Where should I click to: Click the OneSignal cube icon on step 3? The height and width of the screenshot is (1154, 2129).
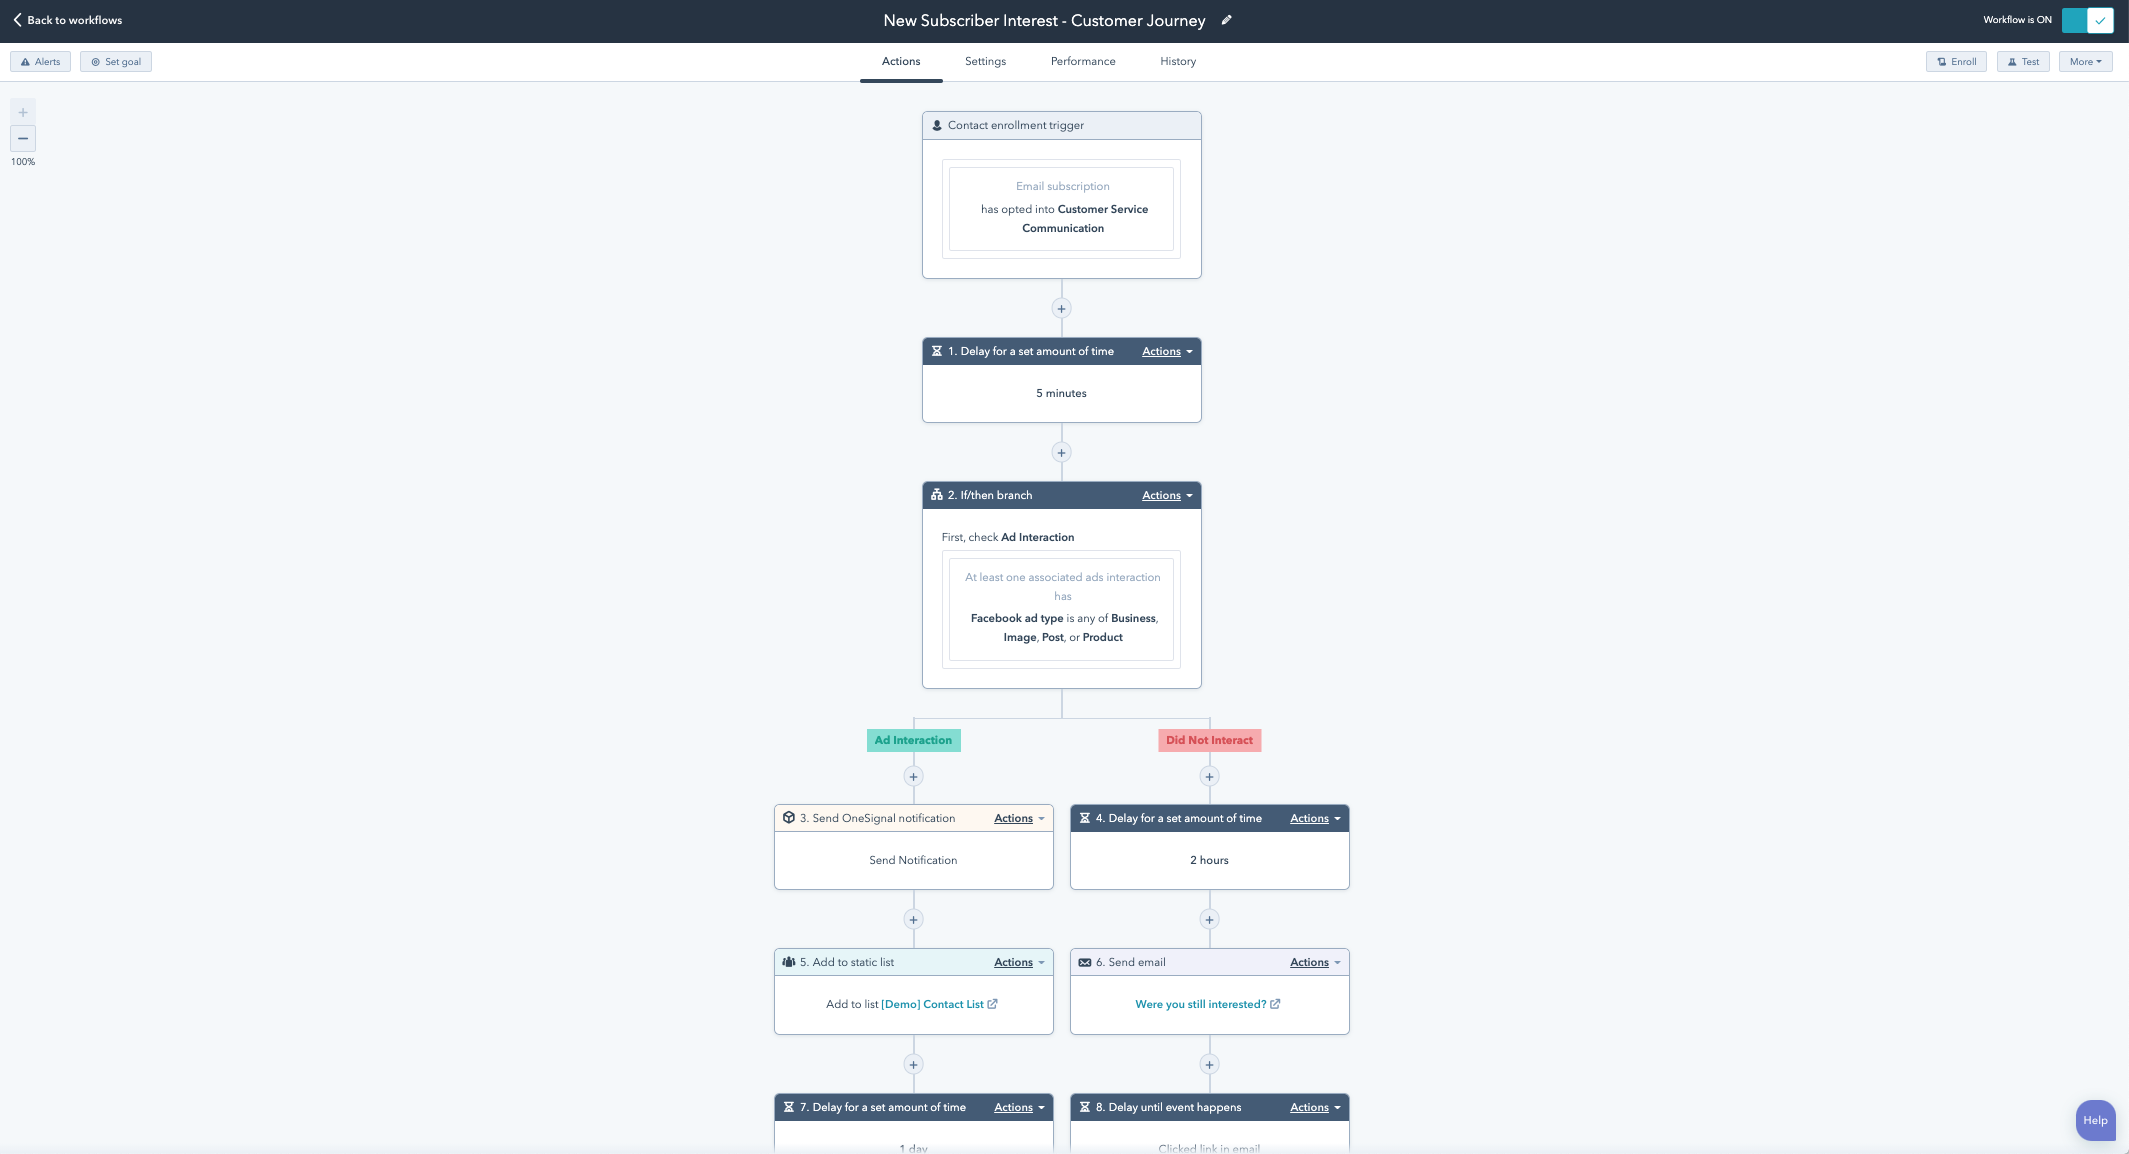(789, 818)
